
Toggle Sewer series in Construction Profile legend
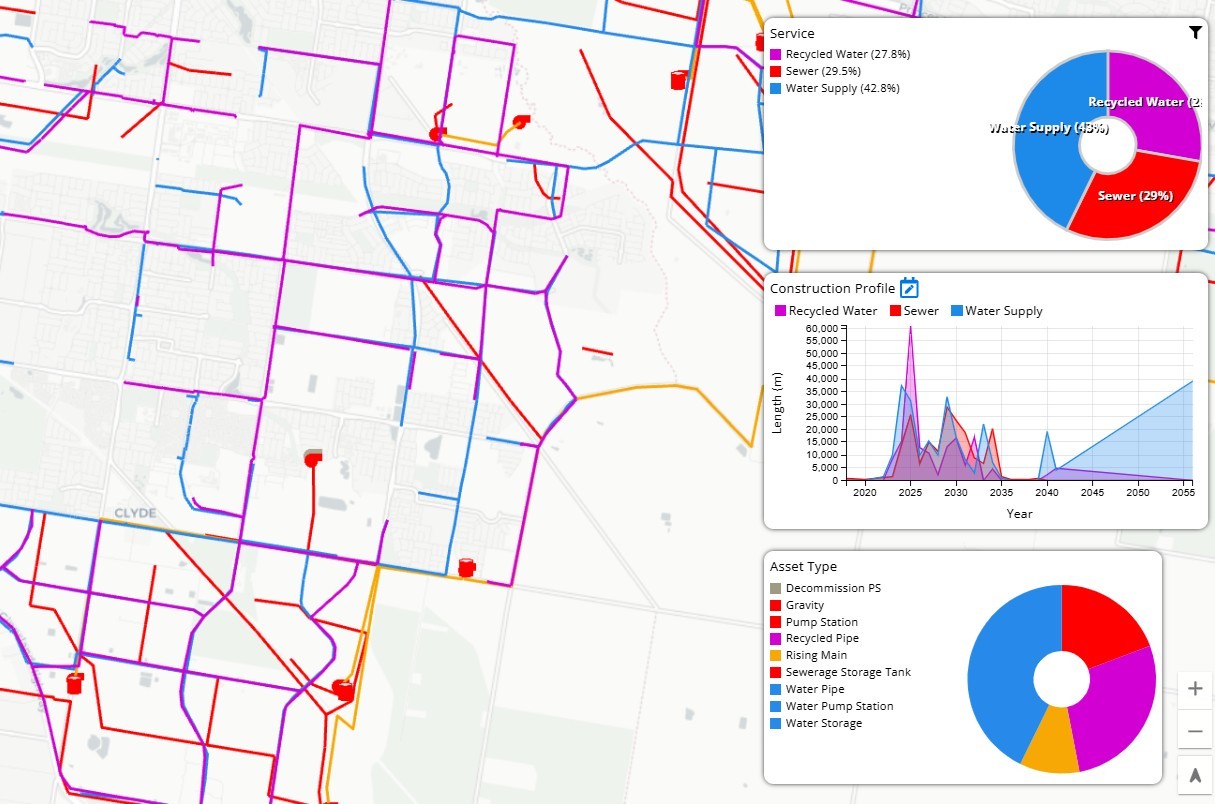tap(913, 311)
